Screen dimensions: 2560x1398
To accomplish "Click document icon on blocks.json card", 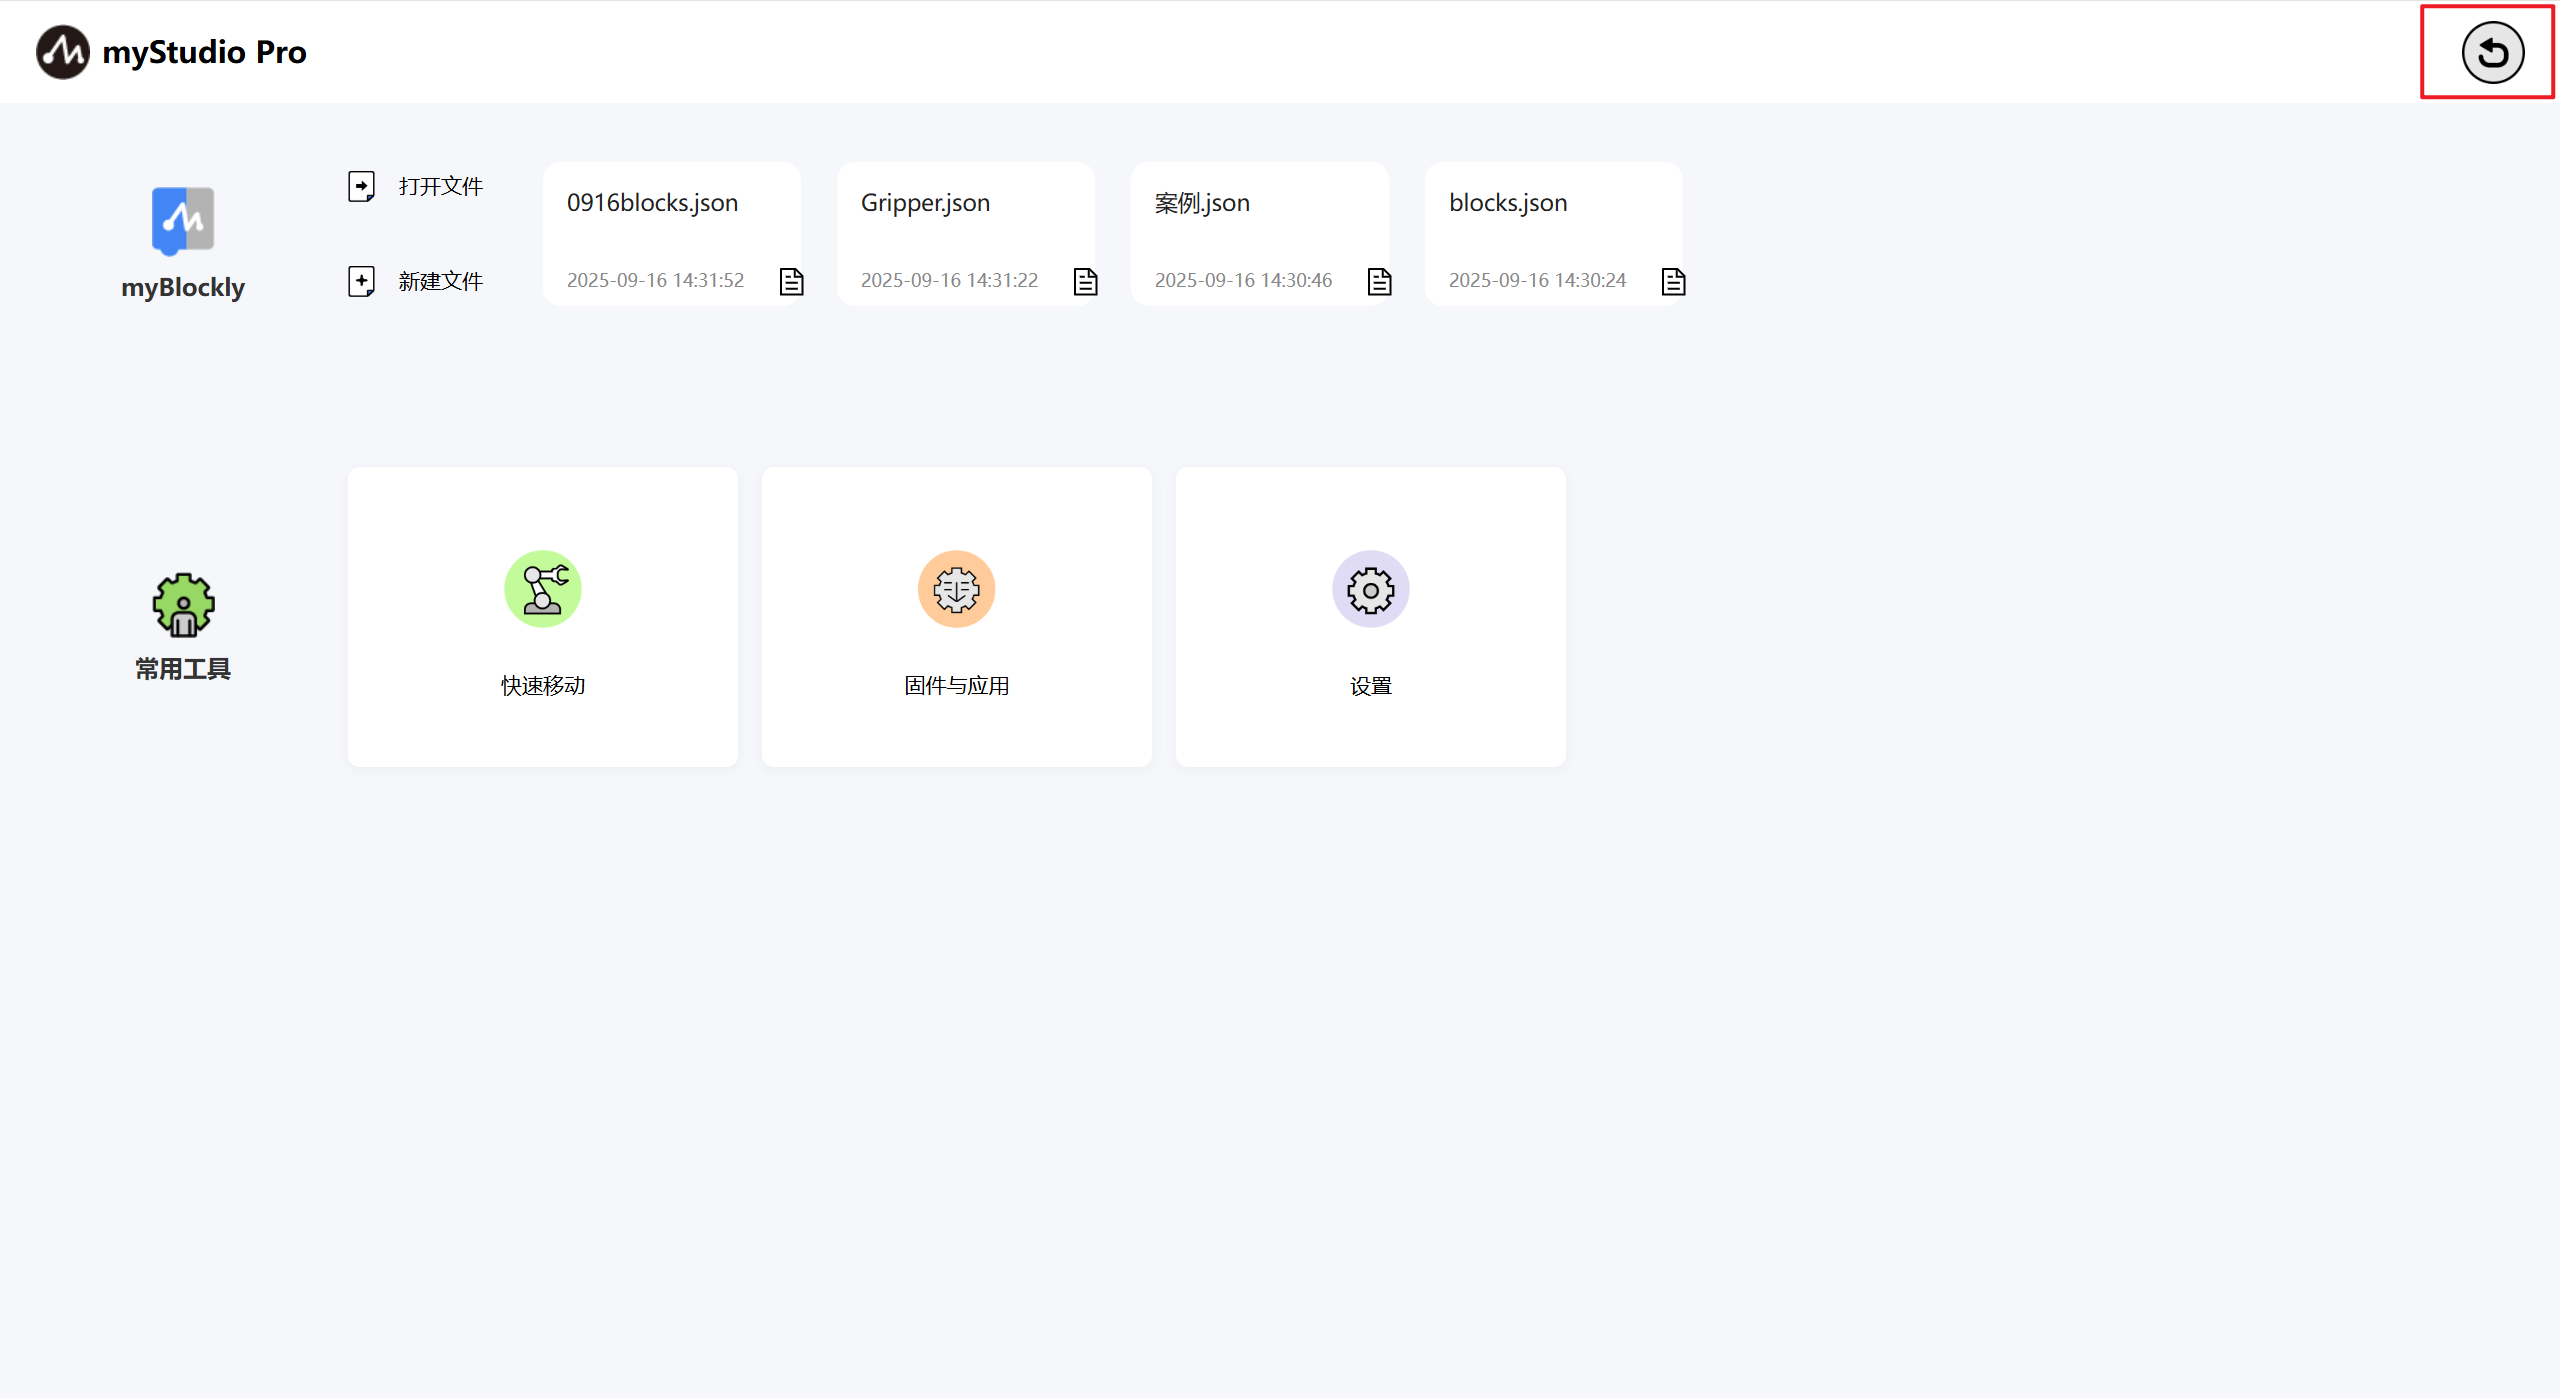I will click(1673, 282).
